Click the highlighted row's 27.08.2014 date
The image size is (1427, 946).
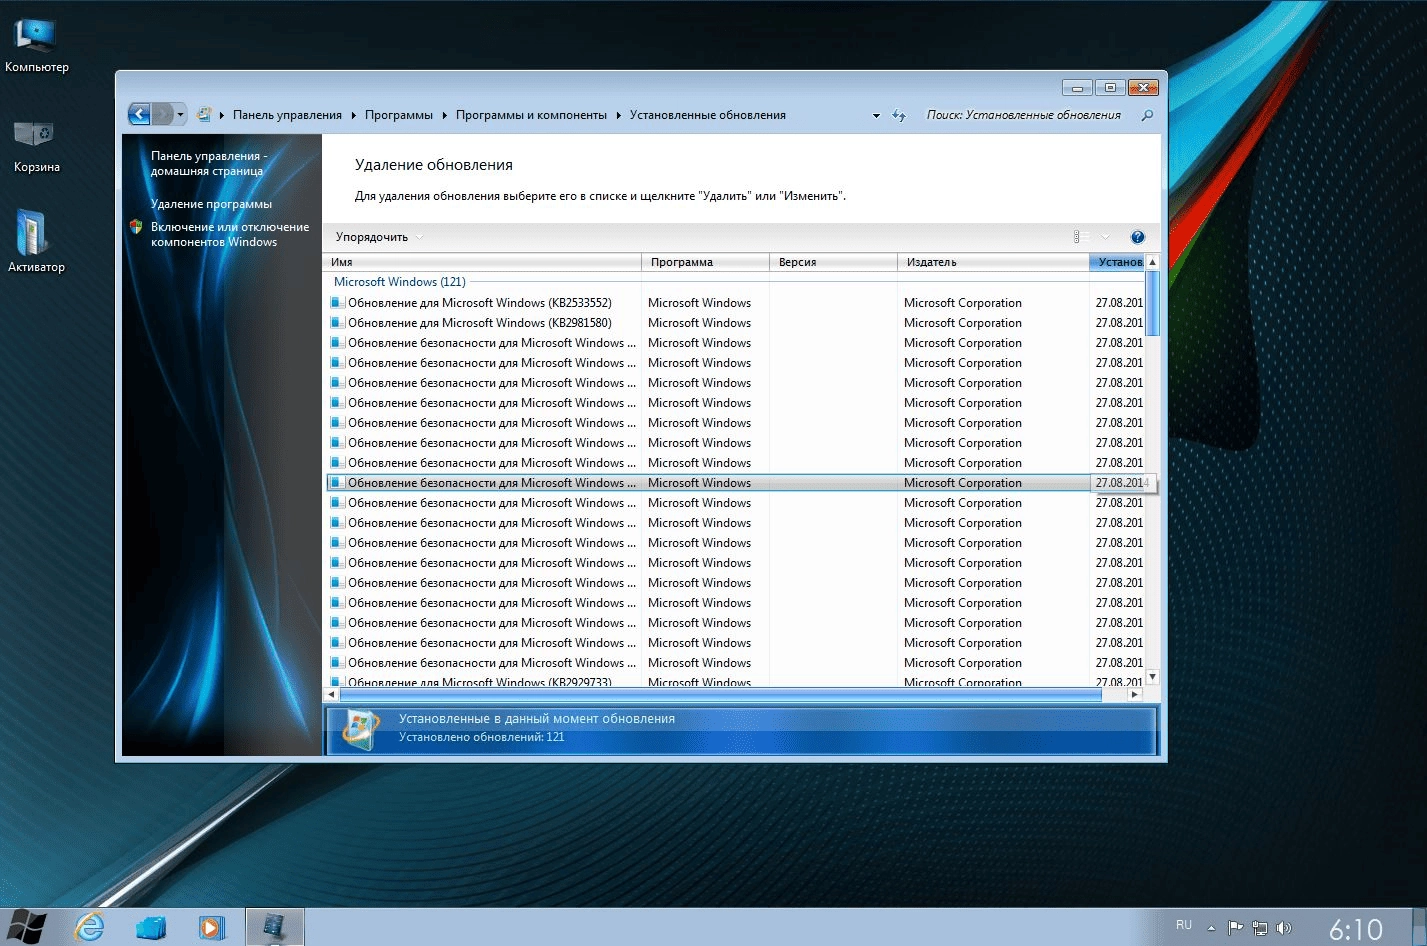point(1121,483)
